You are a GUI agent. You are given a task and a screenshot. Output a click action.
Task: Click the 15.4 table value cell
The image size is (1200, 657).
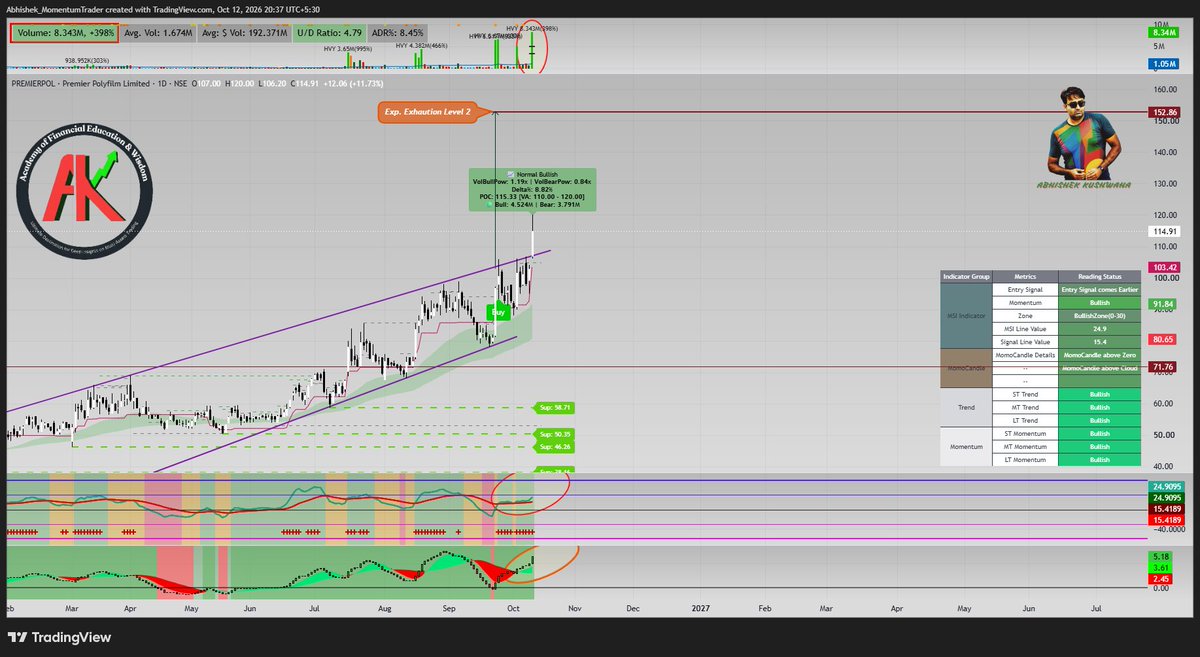(1100, 342)
